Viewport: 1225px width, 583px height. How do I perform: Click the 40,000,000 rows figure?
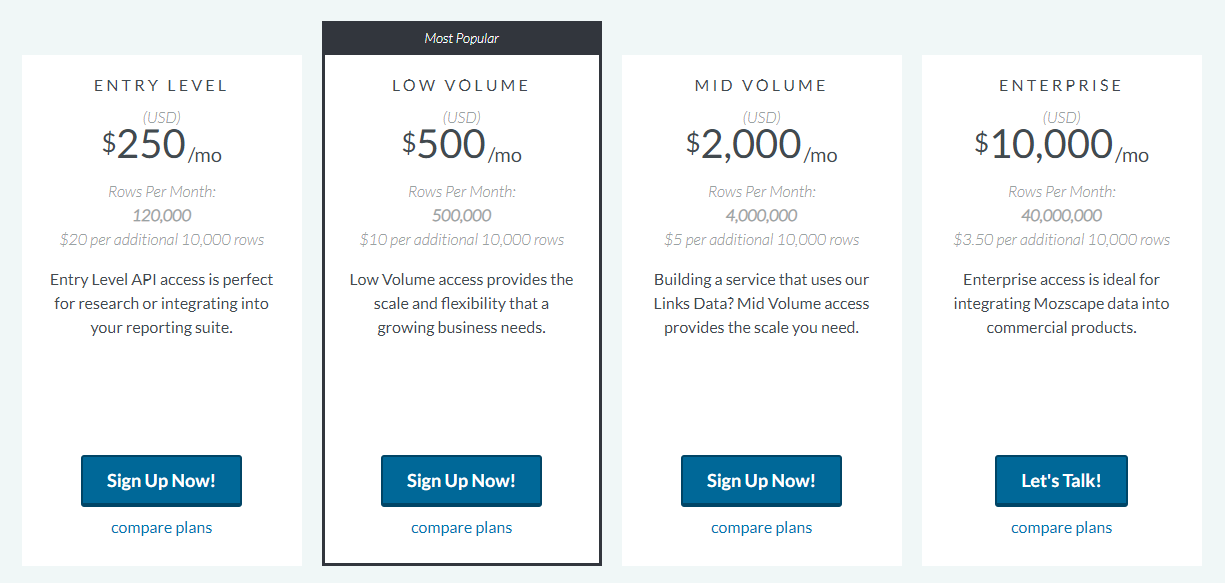click(x=1061, y=215)
